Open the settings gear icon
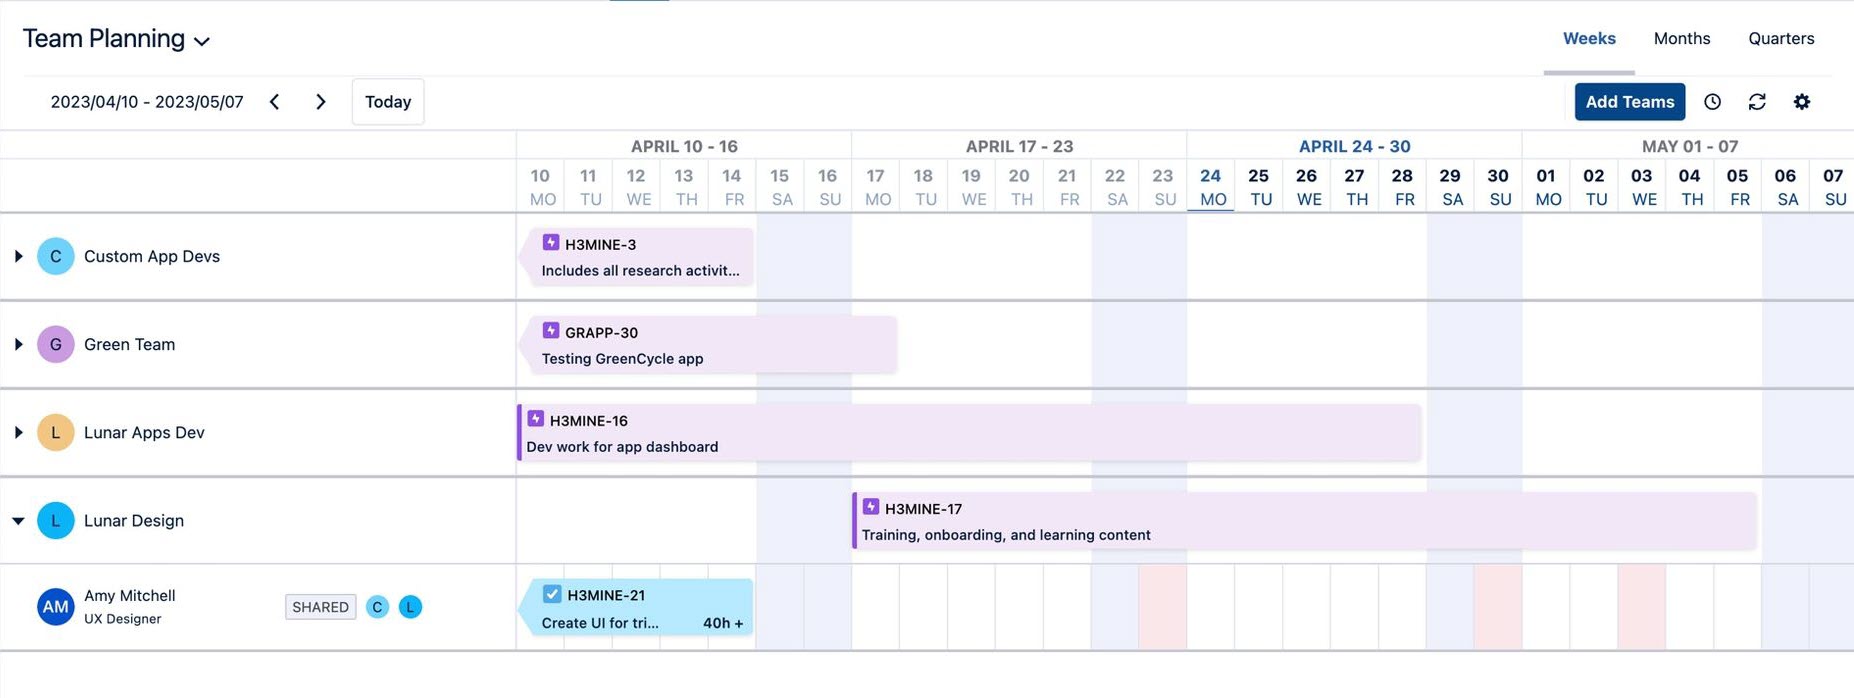1854x698 pixels. (x=1802, y=102)
